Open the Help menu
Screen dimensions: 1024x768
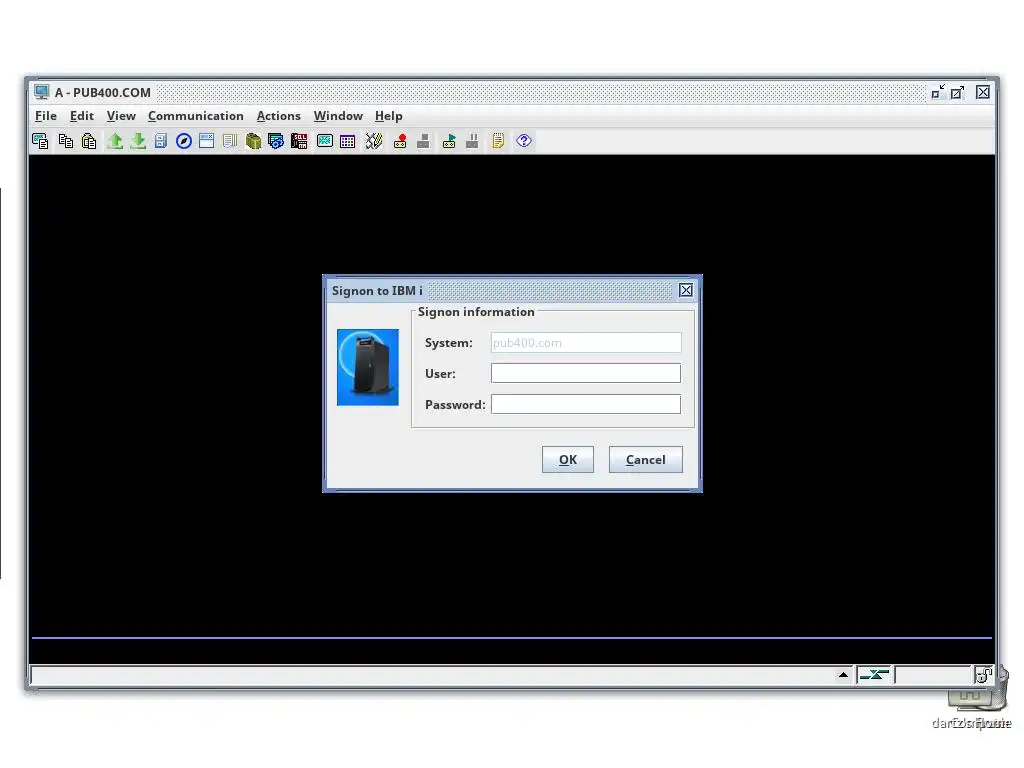pos(388,116)
